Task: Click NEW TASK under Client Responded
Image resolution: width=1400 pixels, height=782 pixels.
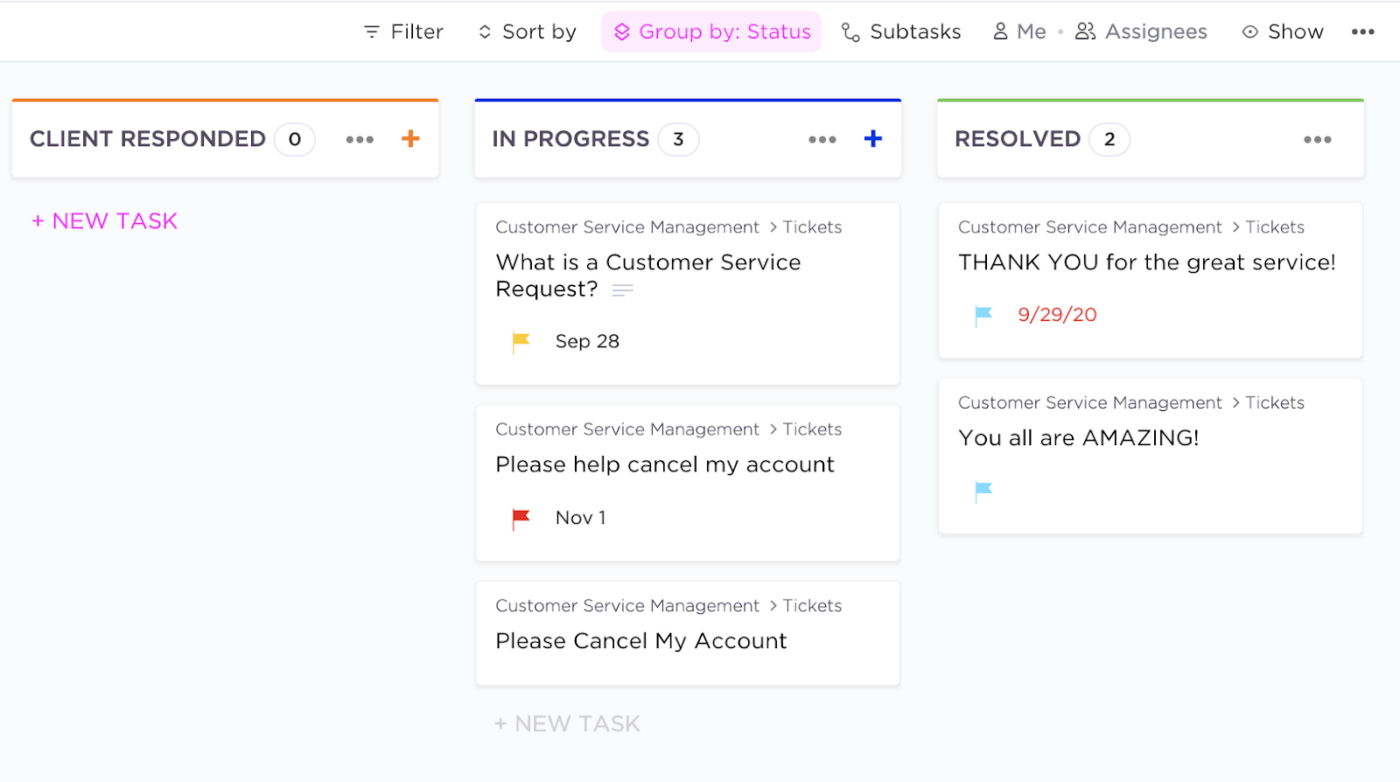Action: click(x=104, y=220)
